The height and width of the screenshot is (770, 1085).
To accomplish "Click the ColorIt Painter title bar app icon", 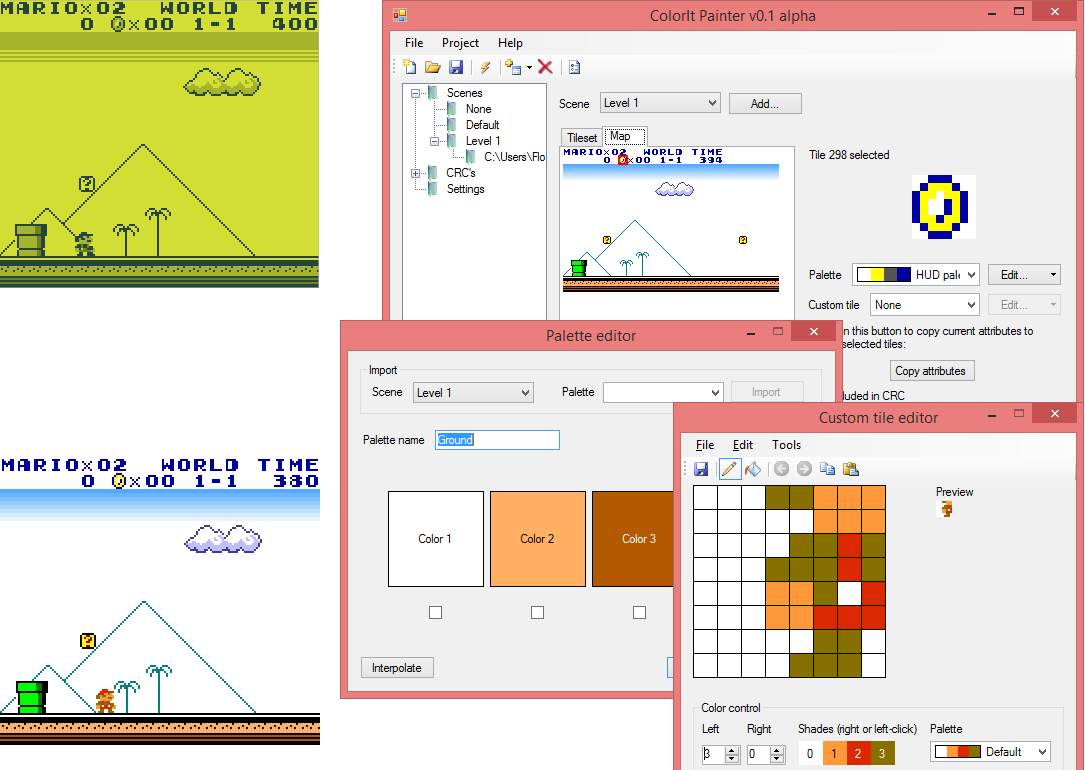I will point(400,15).
